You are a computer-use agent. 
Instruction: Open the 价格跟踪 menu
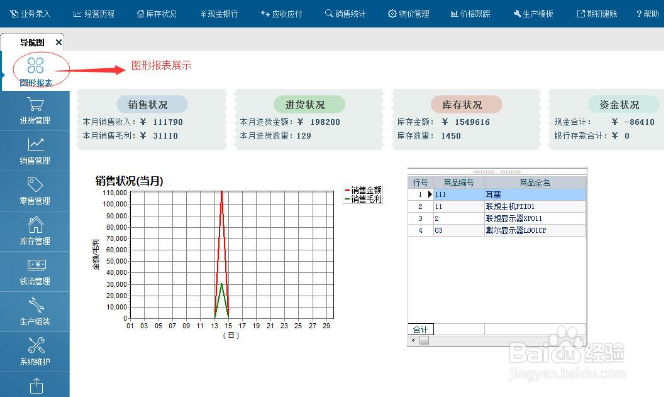pyautogui.click(x=470, y=14)
